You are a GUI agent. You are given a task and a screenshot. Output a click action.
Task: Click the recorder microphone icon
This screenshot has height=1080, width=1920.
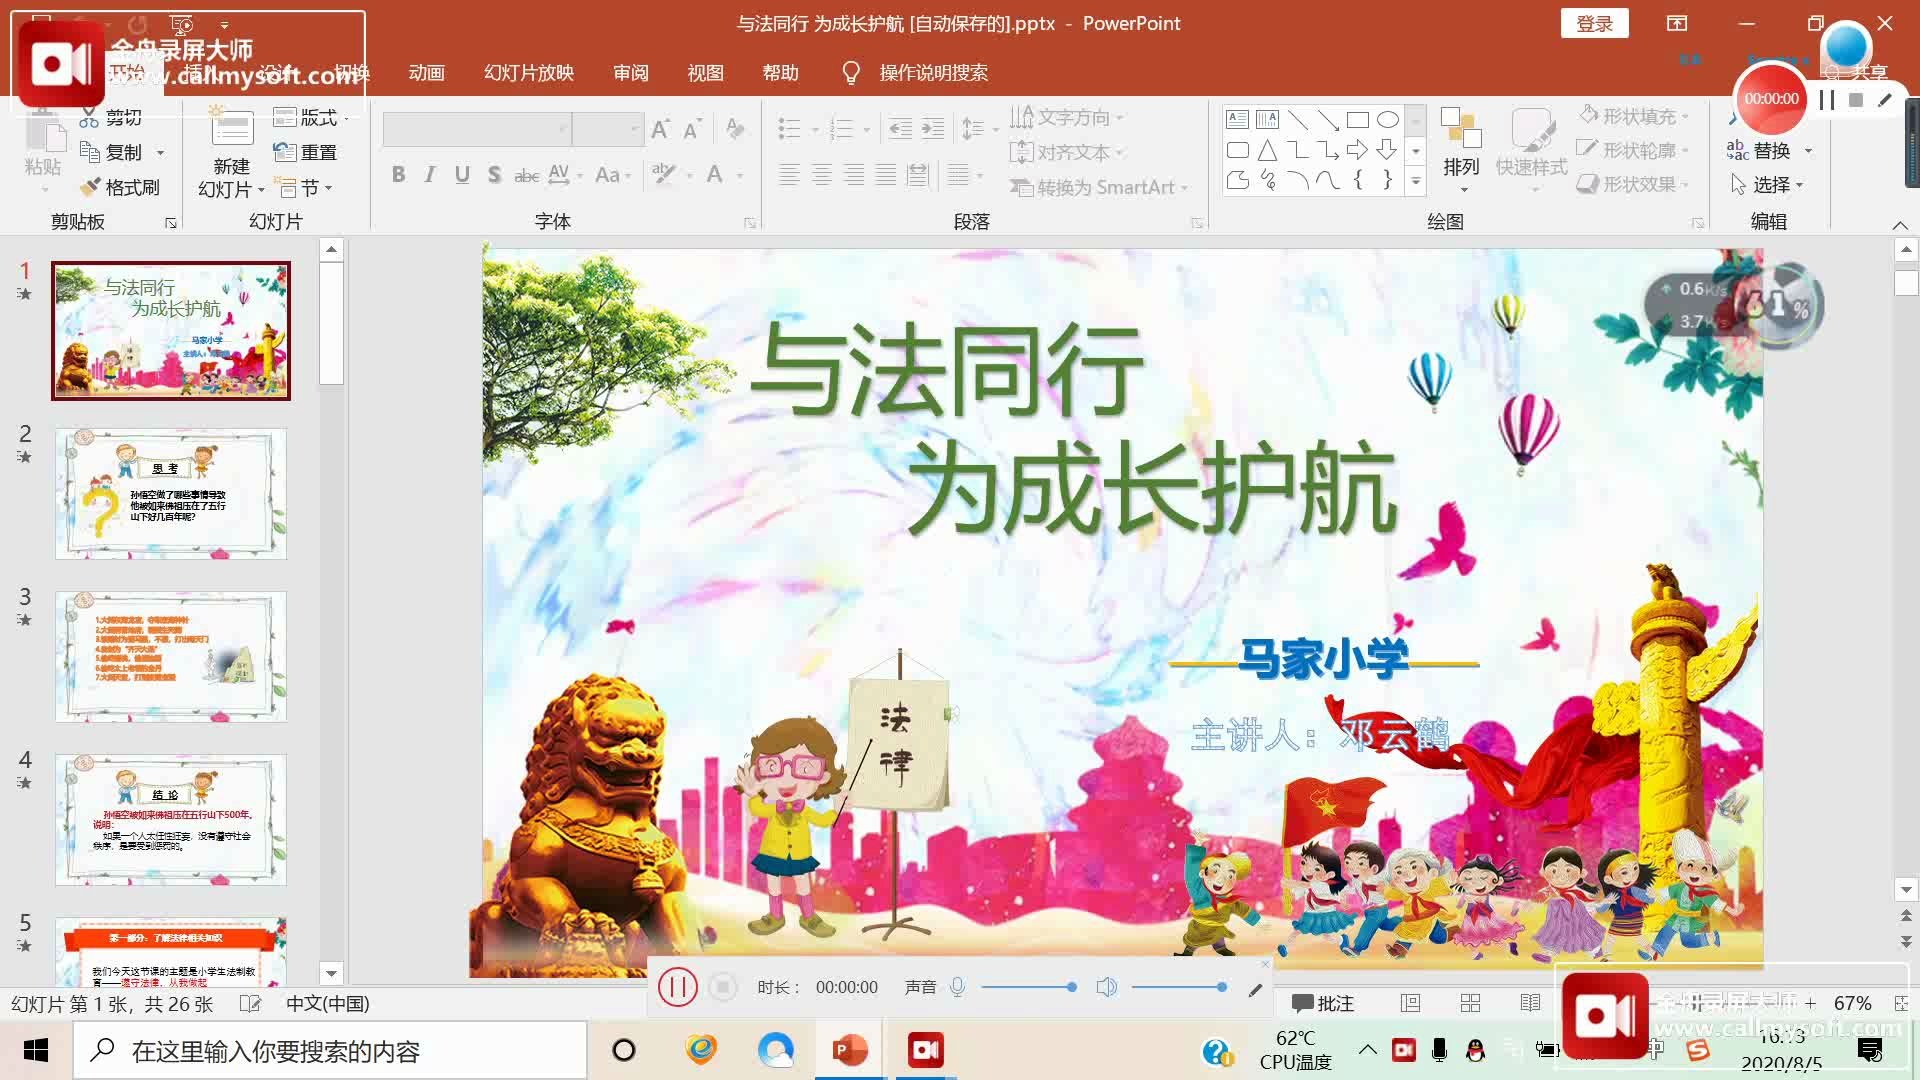(x=957, y=987)
